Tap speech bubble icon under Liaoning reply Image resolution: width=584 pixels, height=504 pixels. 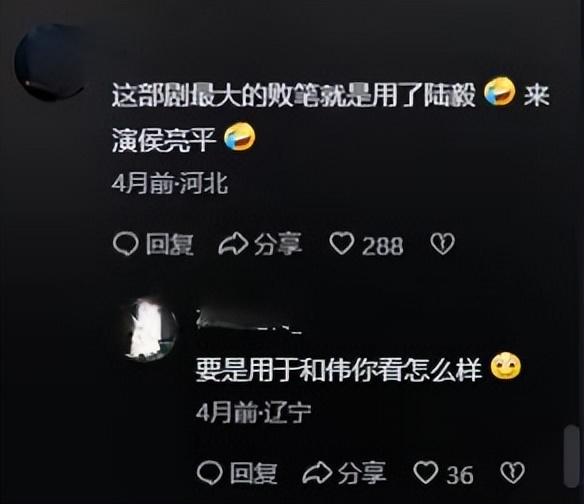pyautogui.click(x=210, y=473)
